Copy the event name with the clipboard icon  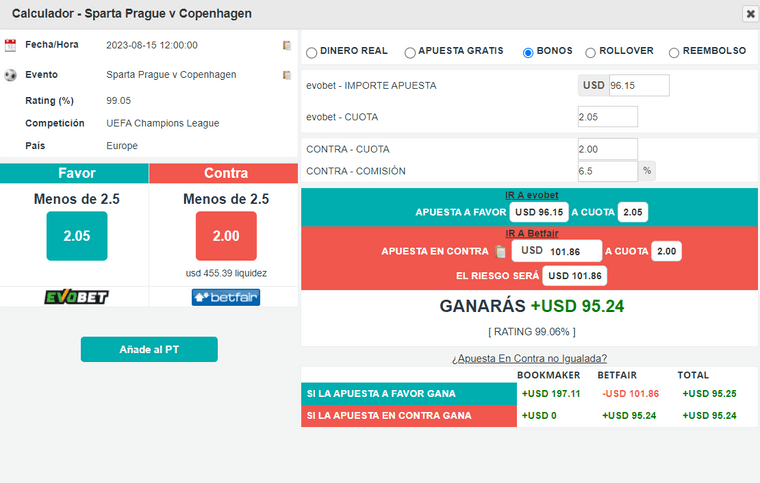287,75
